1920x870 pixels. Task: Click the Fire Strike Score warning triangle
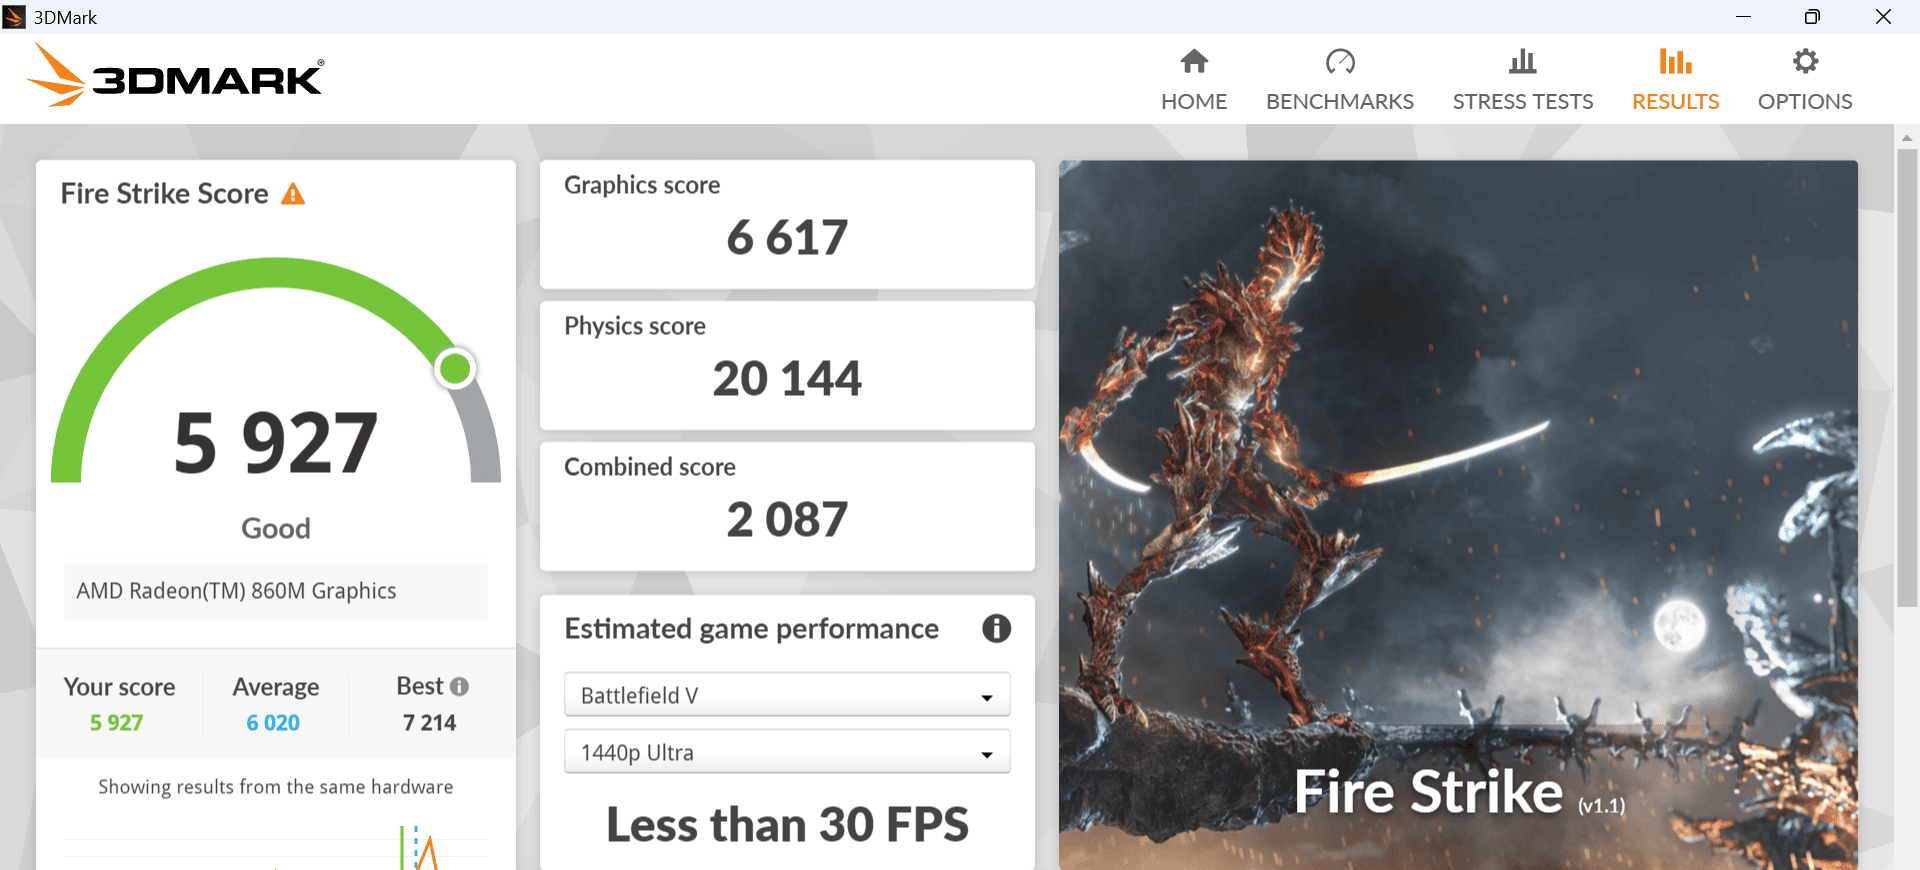tap(293, 194)
